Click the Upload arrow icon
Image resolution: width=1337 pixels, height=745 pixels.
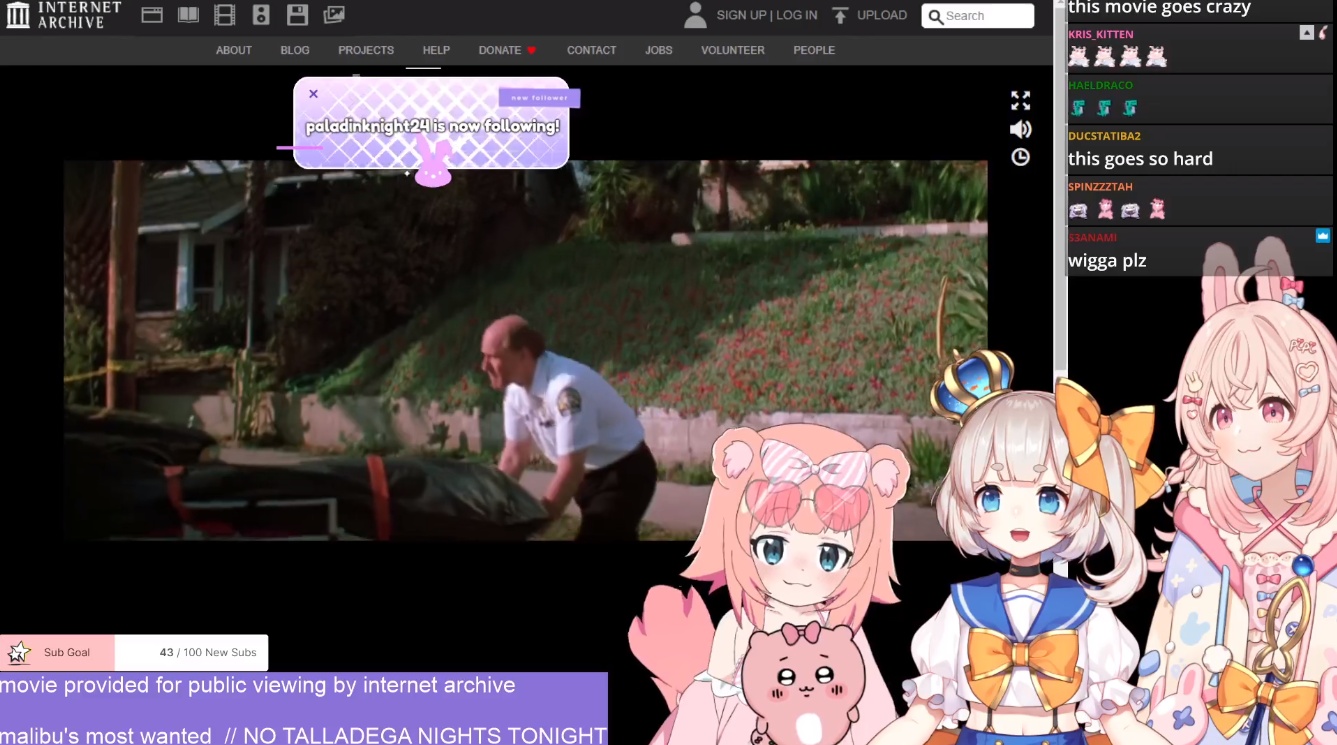click(840, 15)
